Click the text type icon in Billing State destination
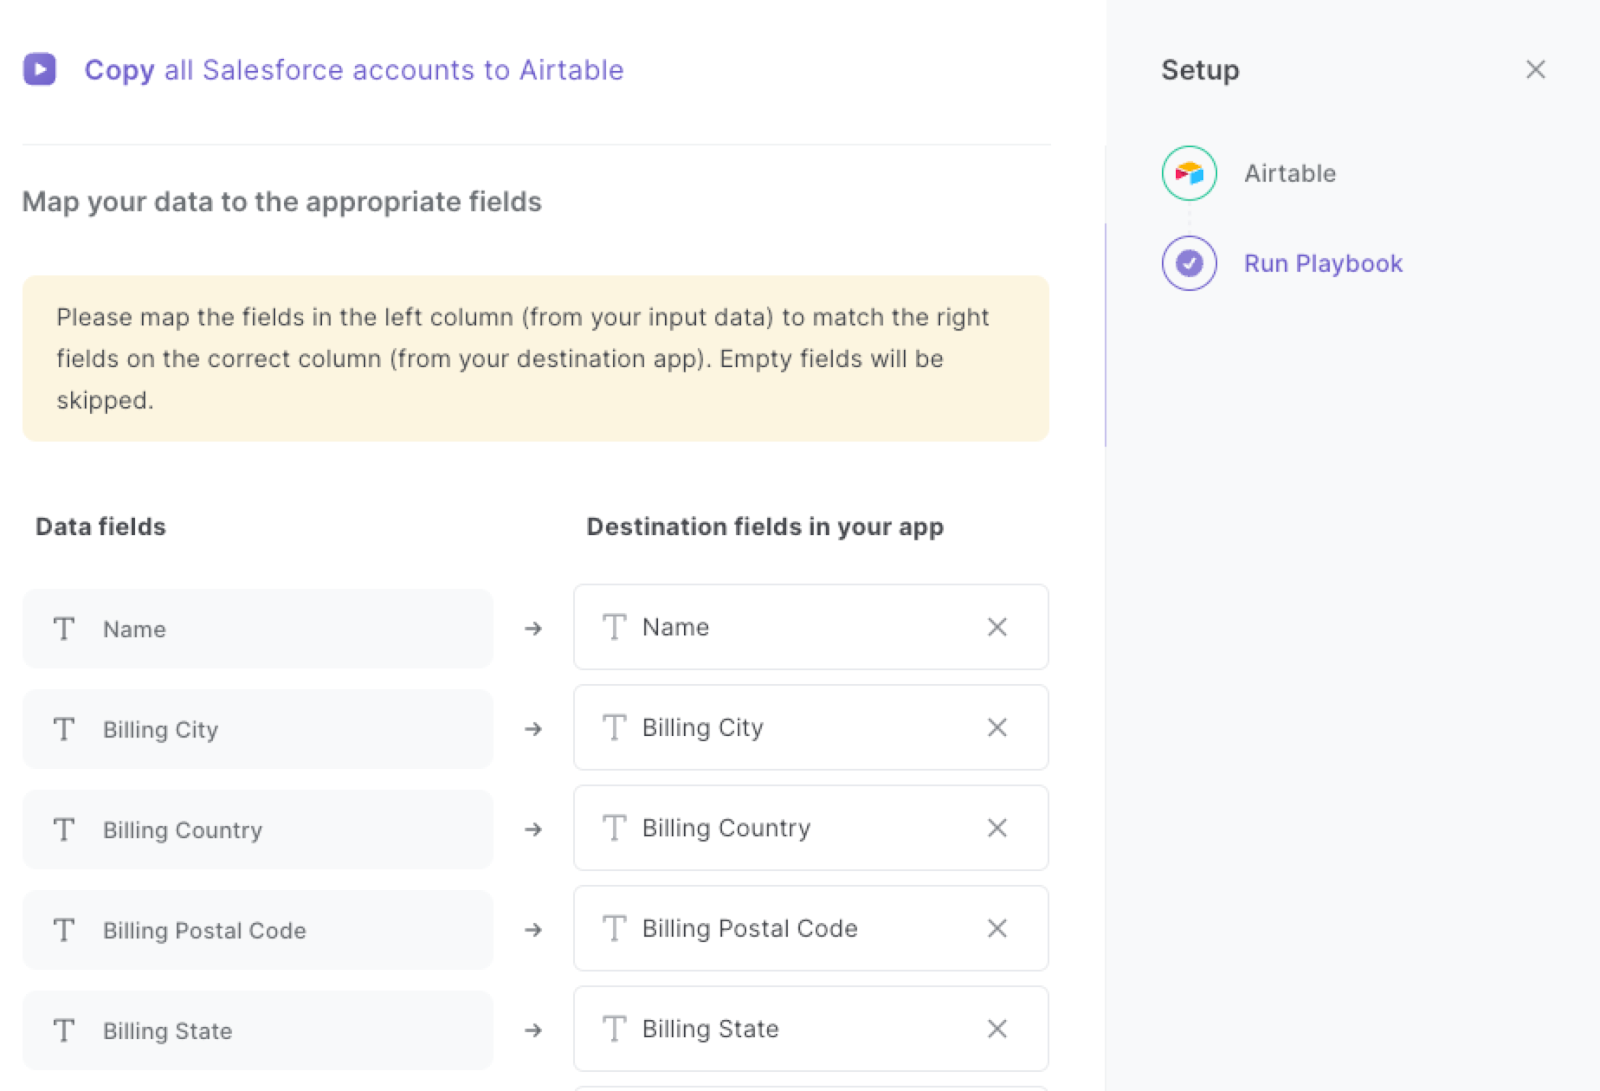Image resolution: width=1600 pixels, height=1091 pixels. pos(614,1029)
